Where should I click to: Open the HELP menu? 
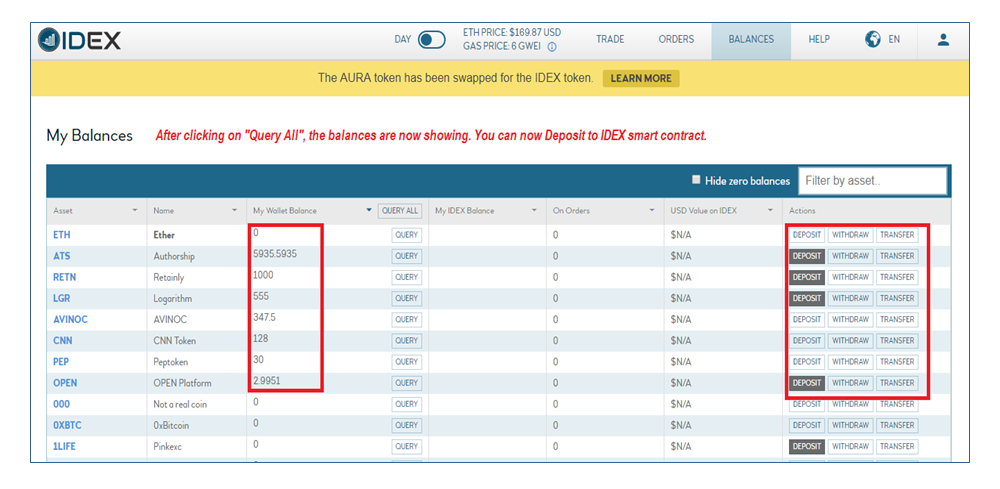coord(819,40)
